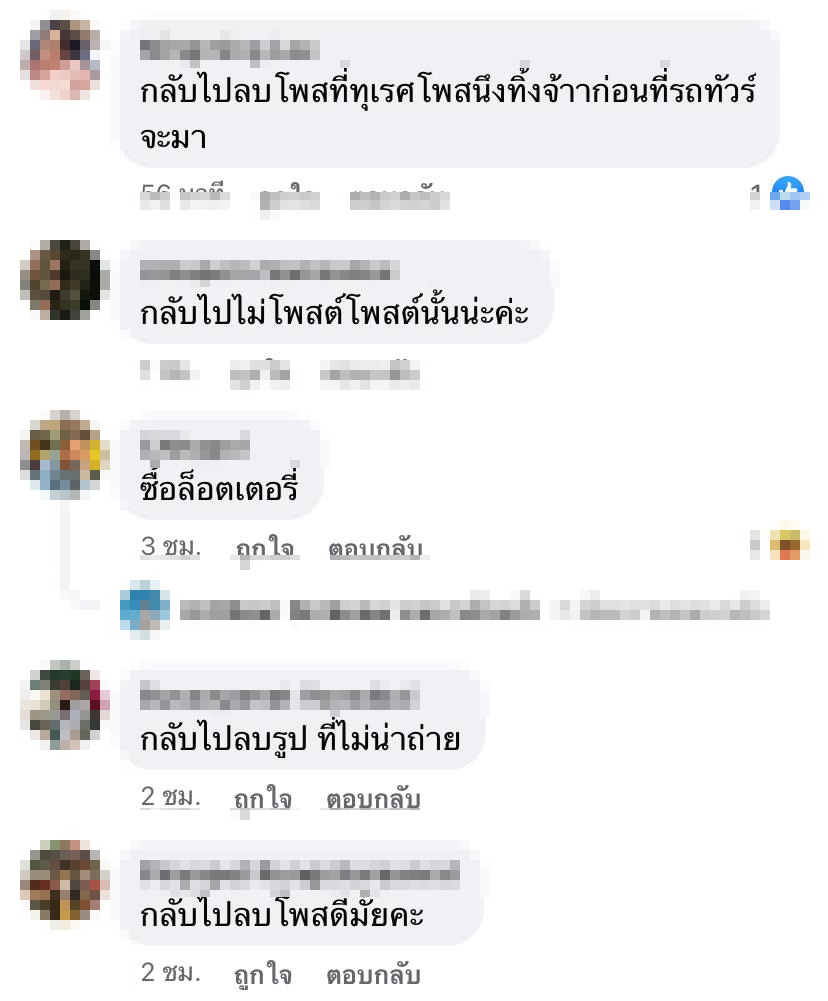Open avatar of the ซื้อล็อตเตอรี่ commenter
Screen dimensions: 828x1001
tap(62, 454)
